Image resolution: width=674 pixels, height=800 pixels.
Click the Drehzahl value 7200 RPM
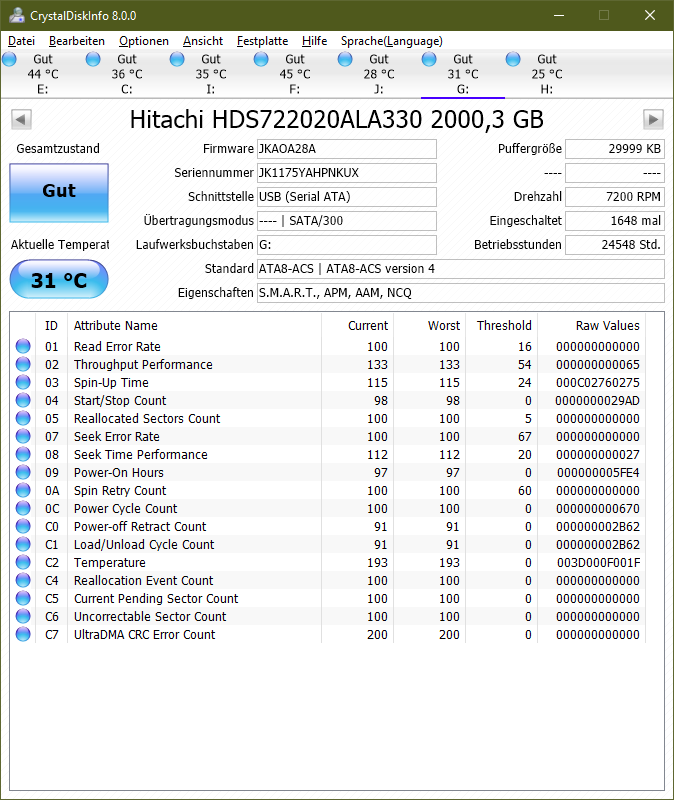tap(615, 197)
